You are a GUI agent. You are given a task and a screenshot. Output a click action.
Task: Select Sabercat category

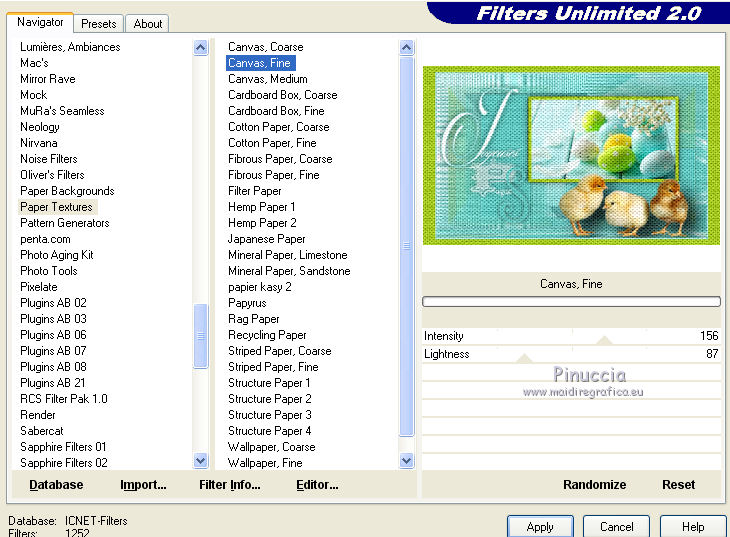tap(41, 431)
